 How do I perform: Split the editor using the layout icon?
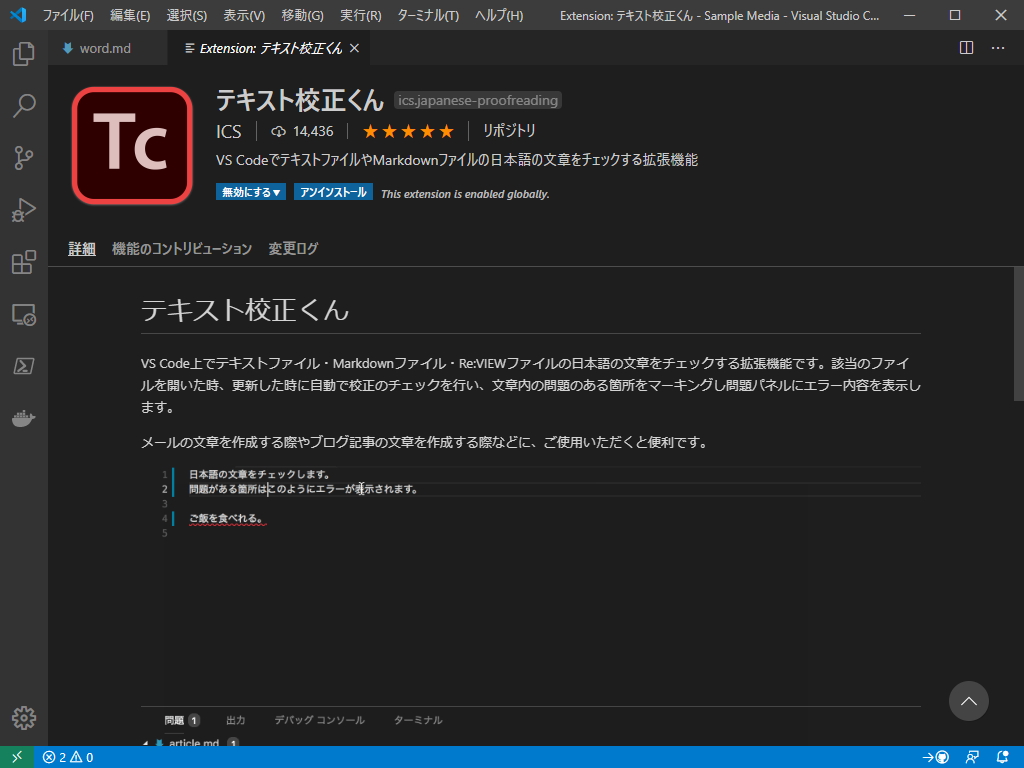(x=966, y=48)
